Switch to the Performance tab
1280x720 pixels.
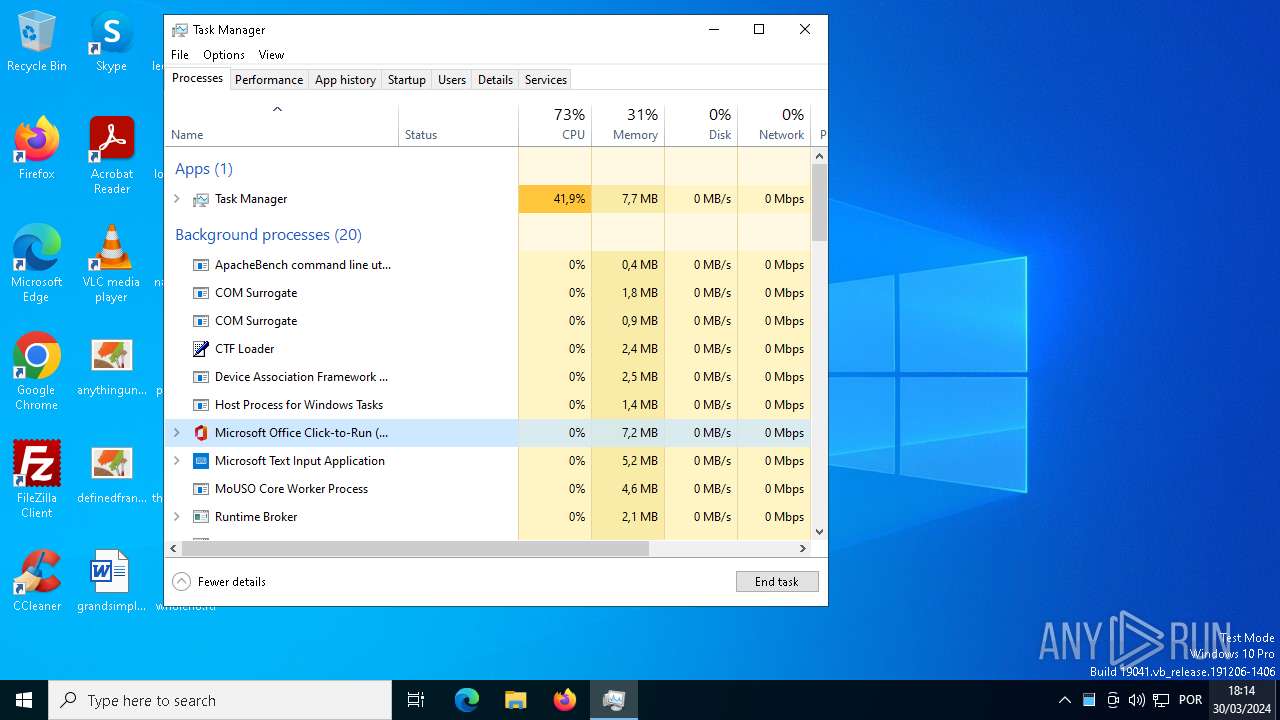(269, 80)
